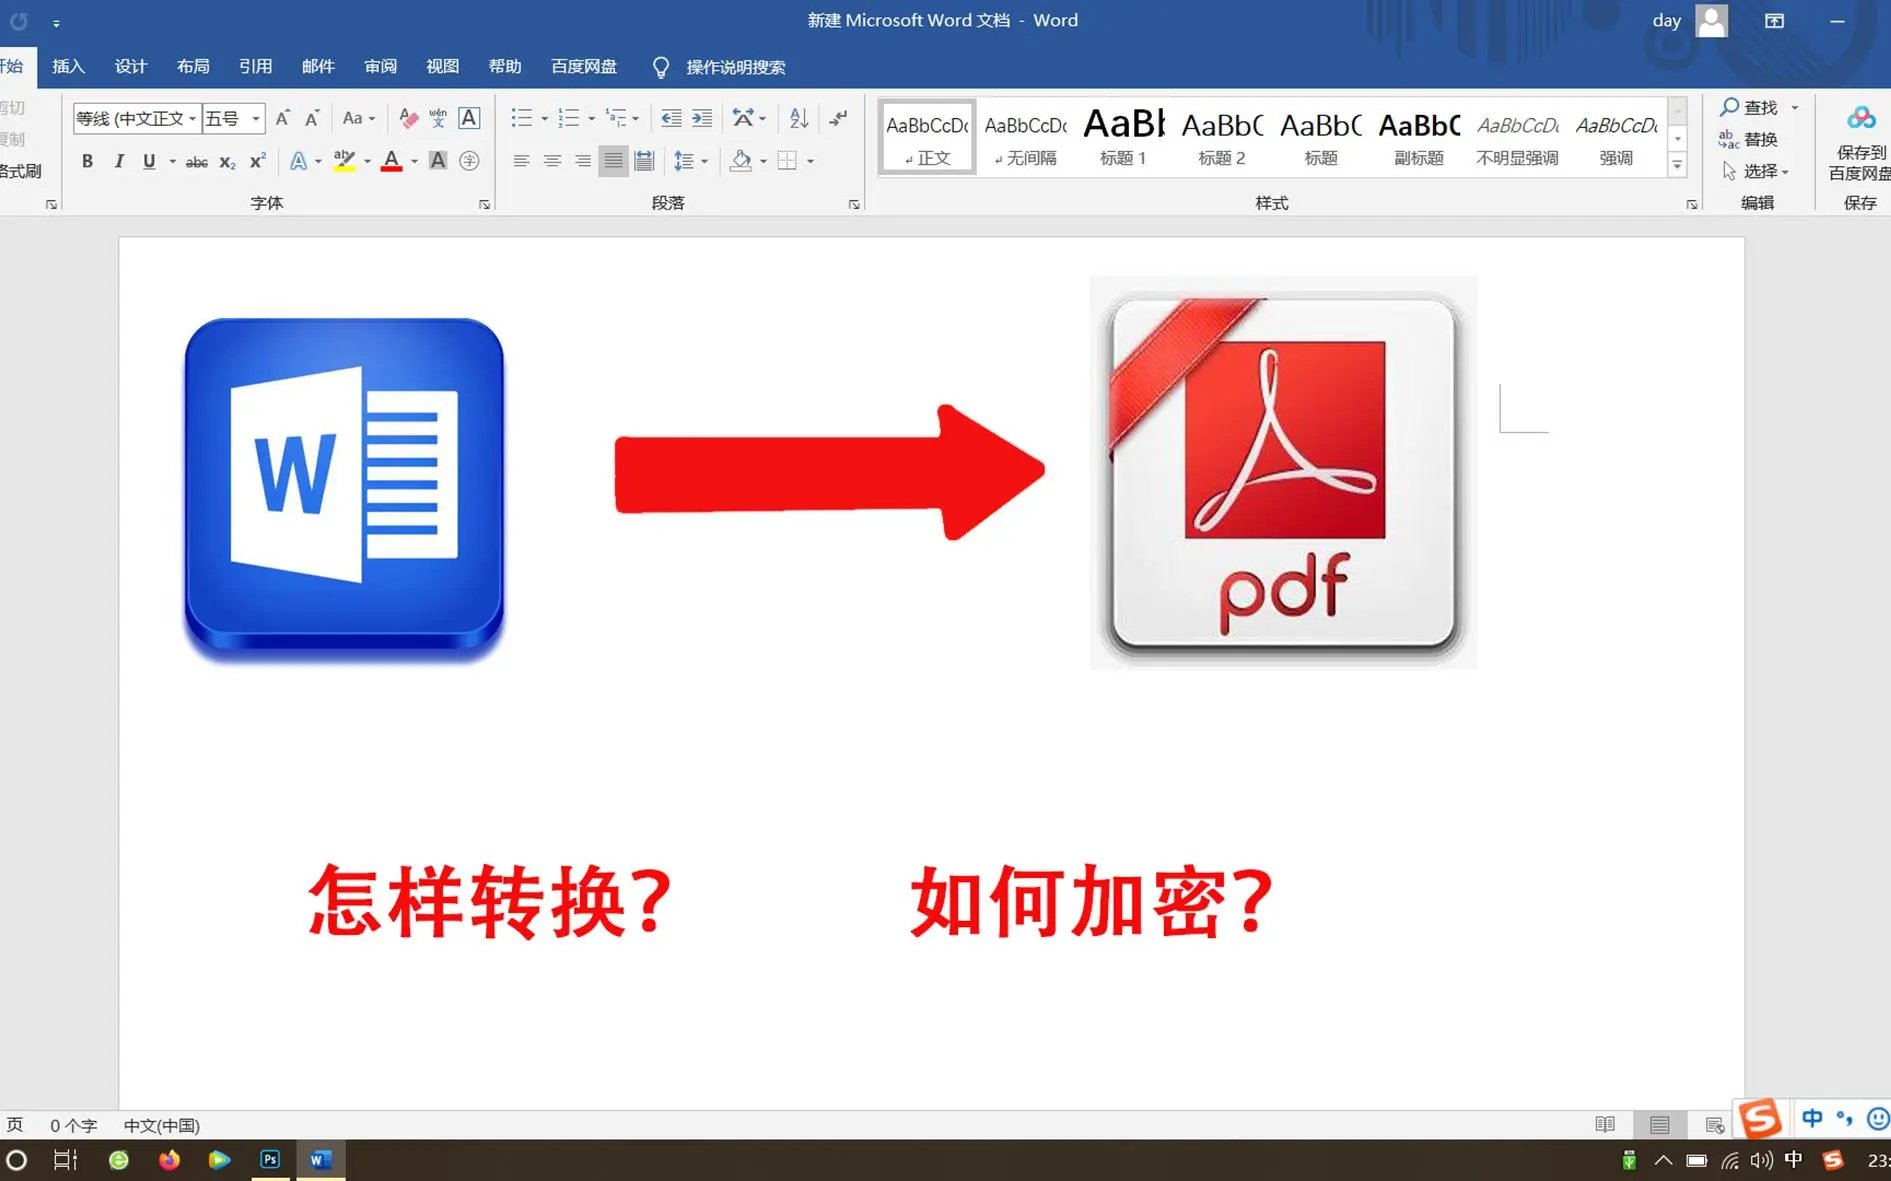Open borders dropdown arrow
The width and height of the screenshot is (1891, 1181).
pos(811,161)
